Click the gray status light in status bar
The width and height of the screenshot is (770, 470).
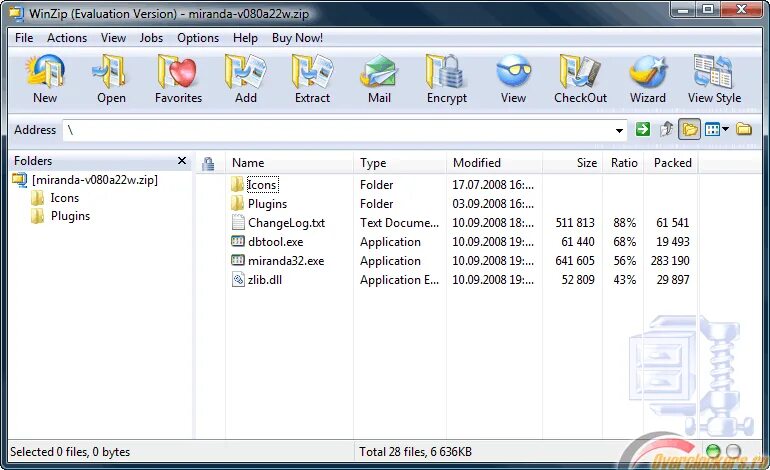(733, 451)
